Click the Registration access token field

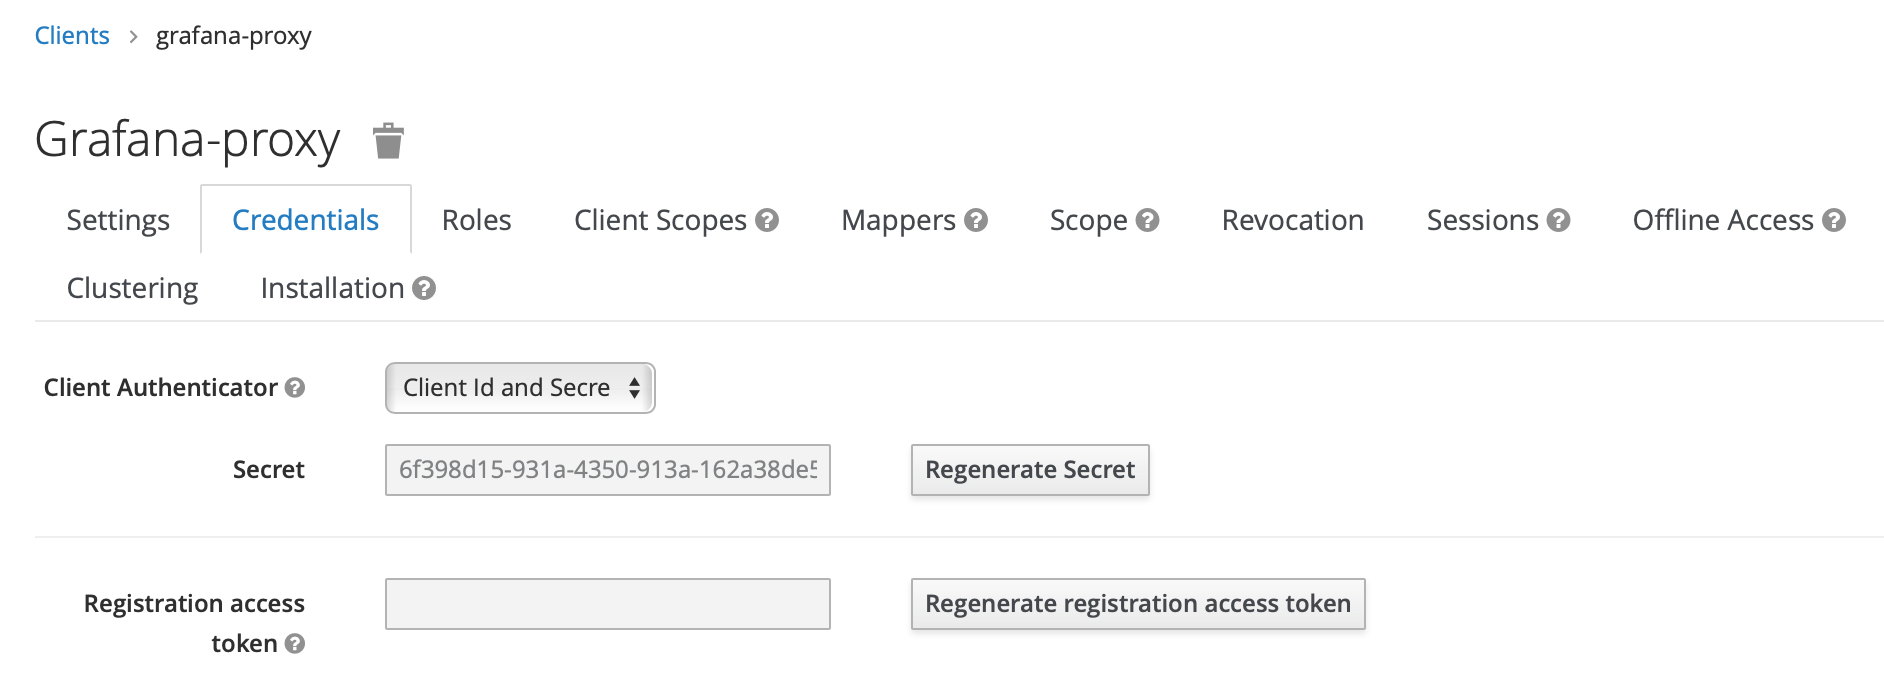[608, 604]
